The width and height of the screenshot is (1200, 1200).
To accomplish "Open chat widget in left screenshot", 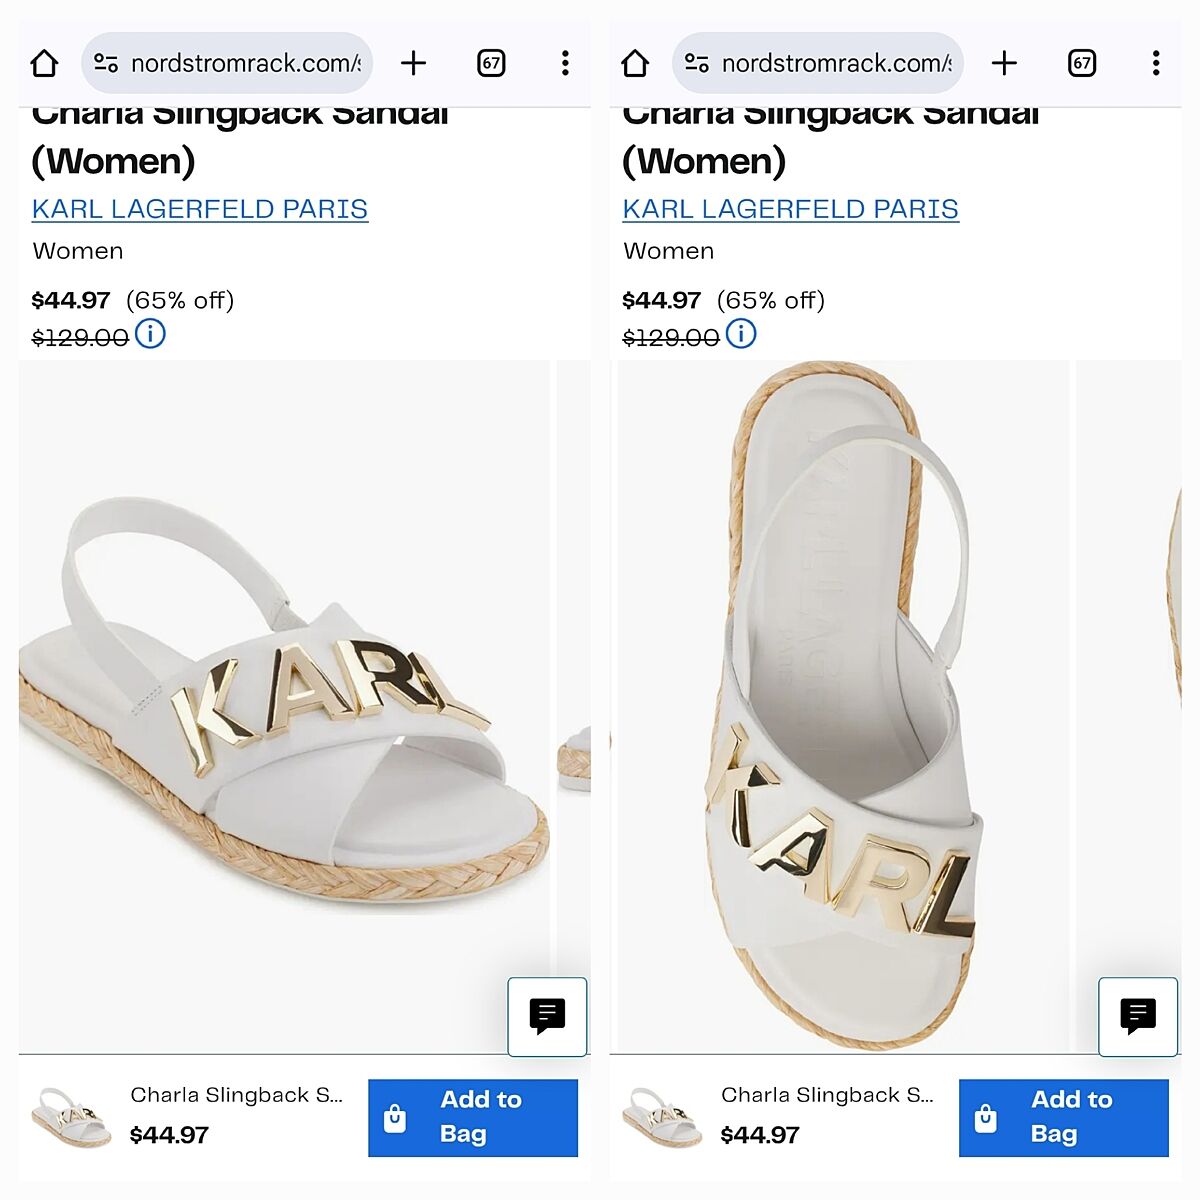I will pyautogui.click(x=547, y=1016).
